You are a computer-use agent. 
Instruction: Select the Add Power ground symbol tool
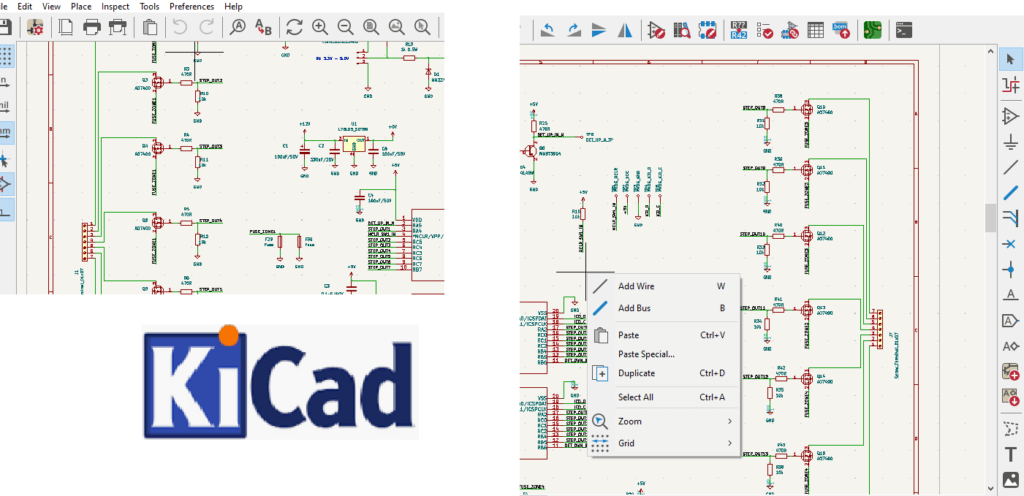[x=1011, y=142]
